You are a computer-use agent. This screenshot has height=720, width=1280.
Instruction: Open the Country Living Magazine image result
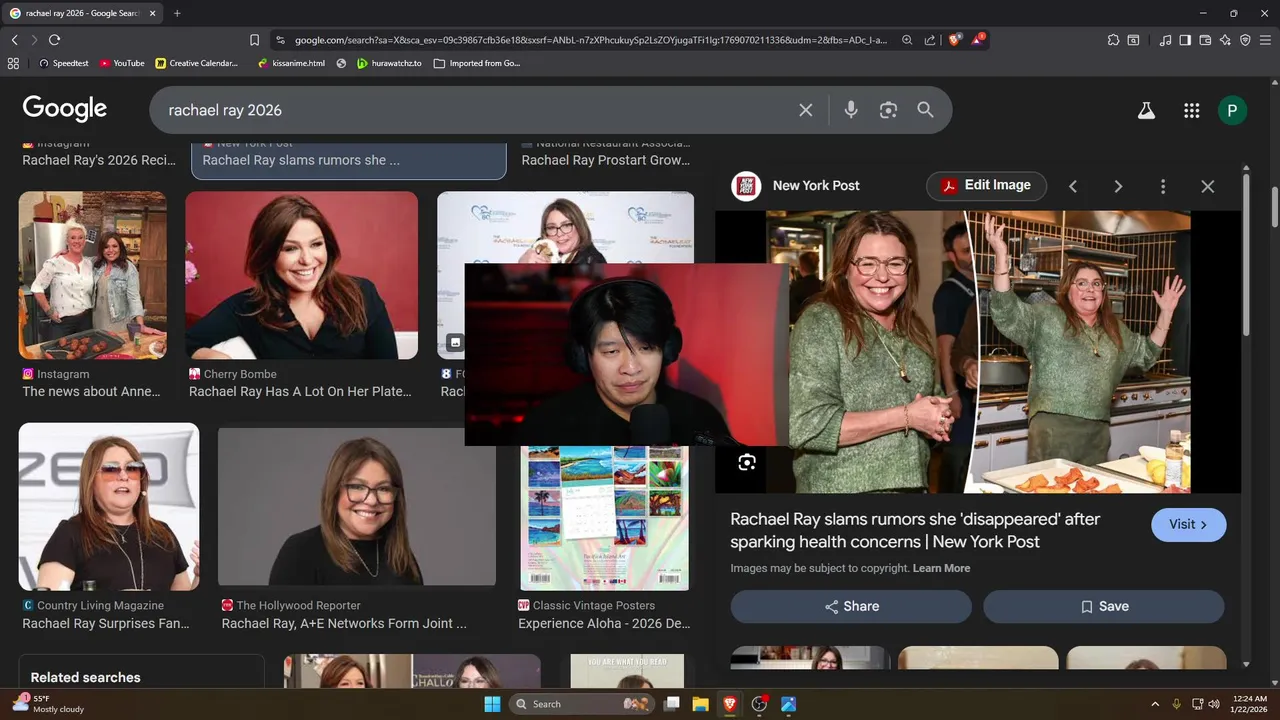[x=109, y=507]
